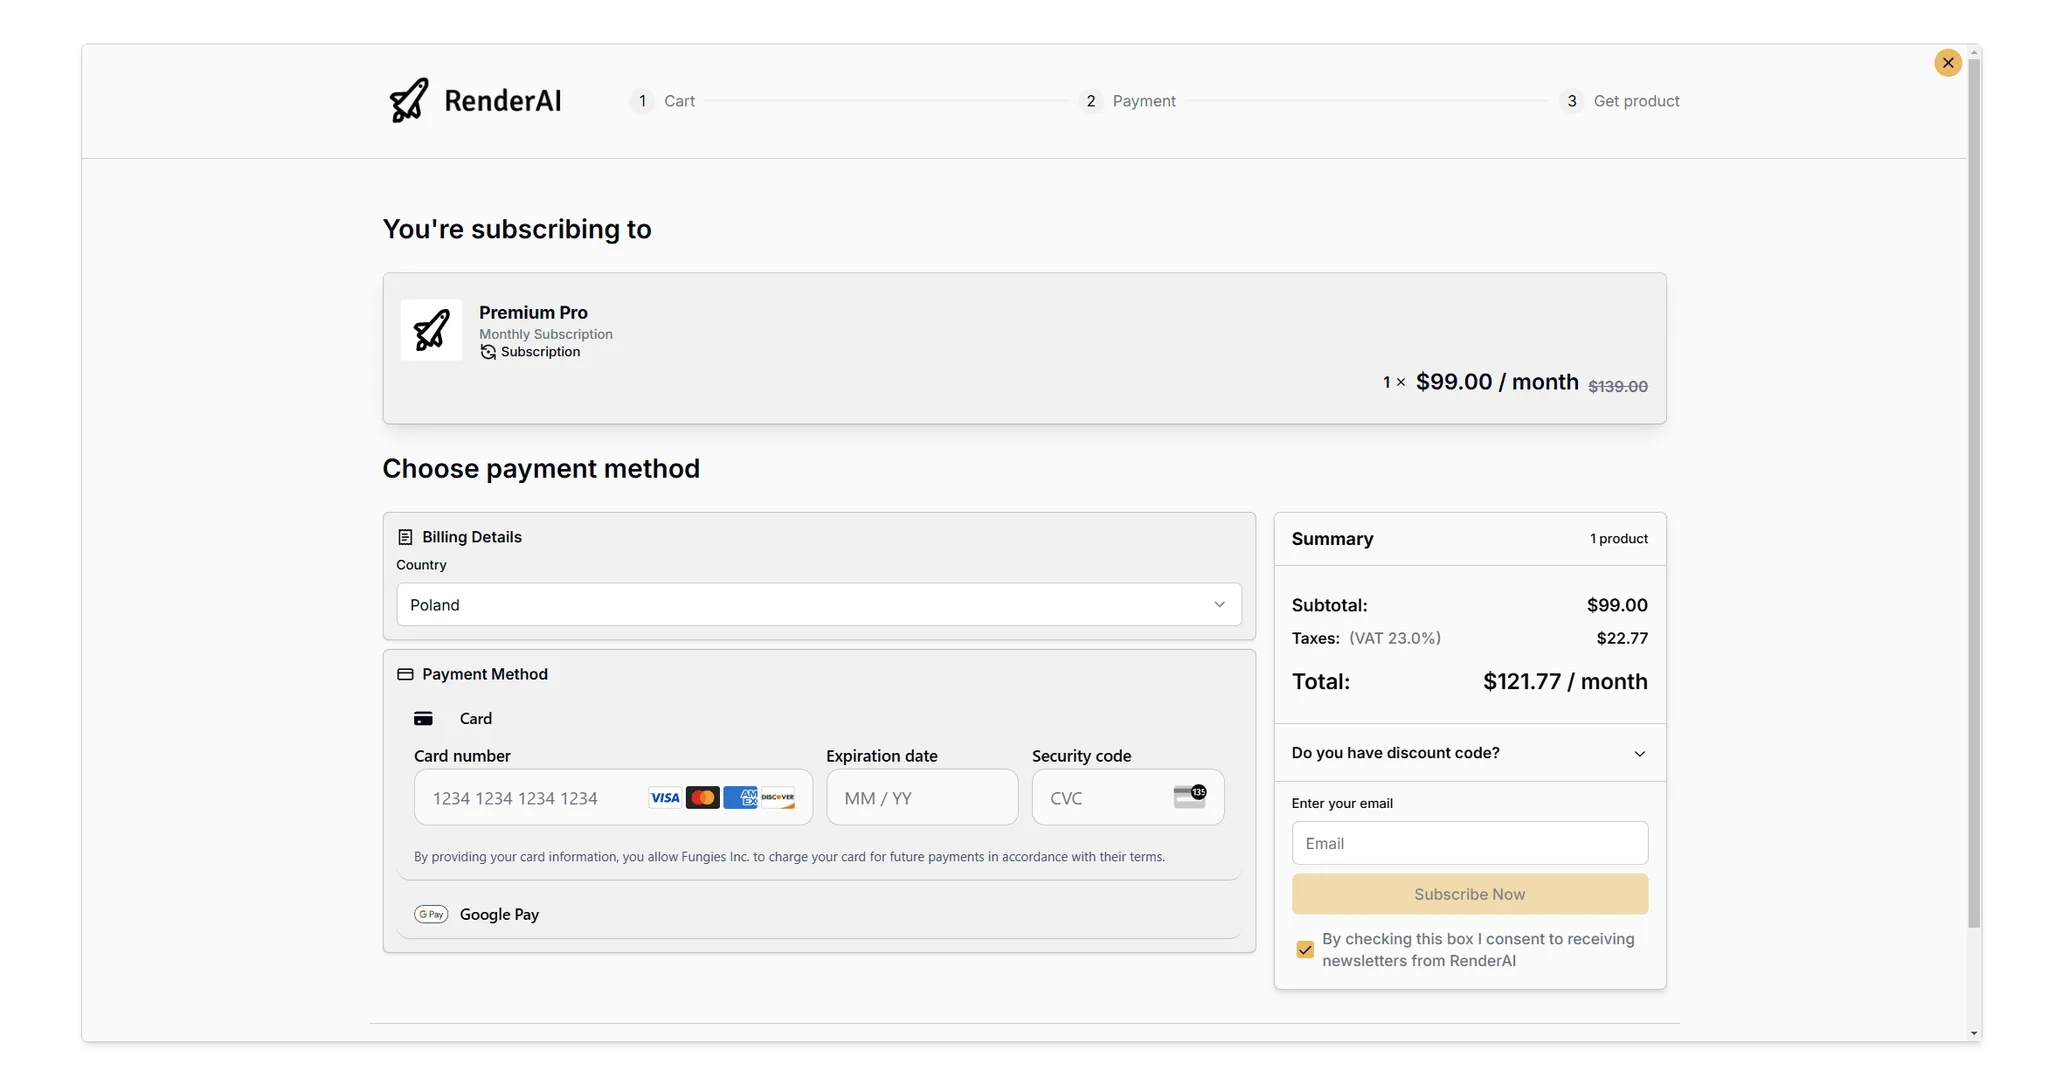Click the American Express logo
The width and height of the screenshot is (2048, 1069).
[x=740, y=798]
